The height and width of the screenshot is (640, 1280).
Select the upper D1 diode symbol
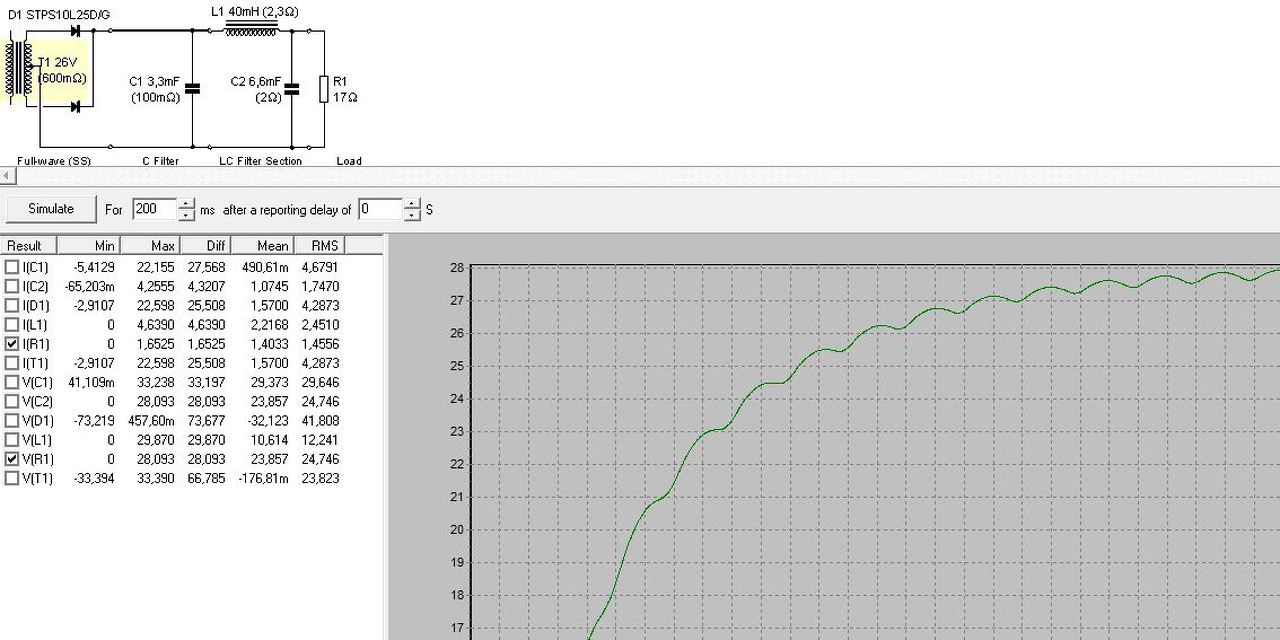(x=75, y=31)
